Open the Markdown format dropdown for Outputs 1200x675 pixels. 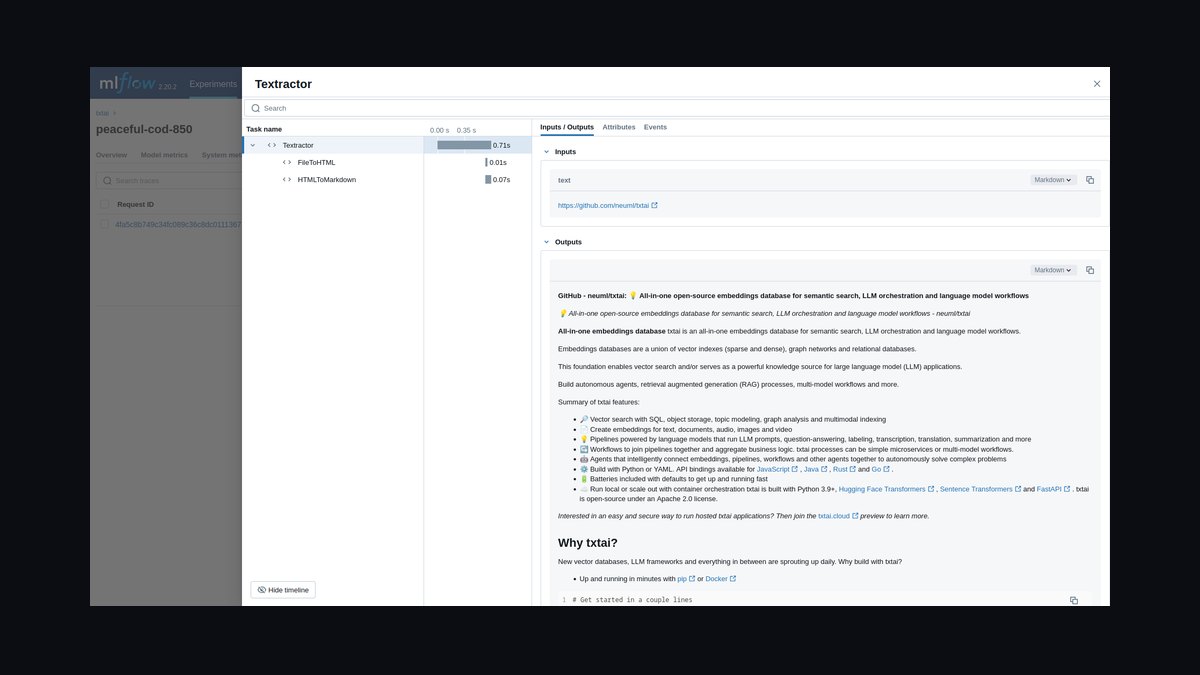[x=1053, y=270]
